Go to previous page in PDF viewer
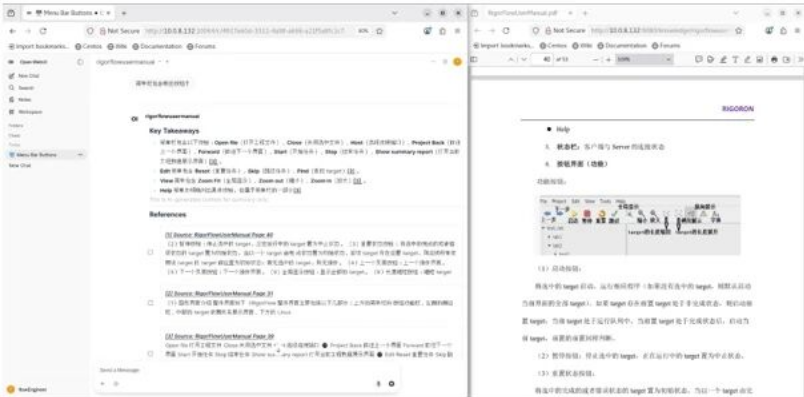This screenshot has height=397, width=804. [x=511, y=59]
